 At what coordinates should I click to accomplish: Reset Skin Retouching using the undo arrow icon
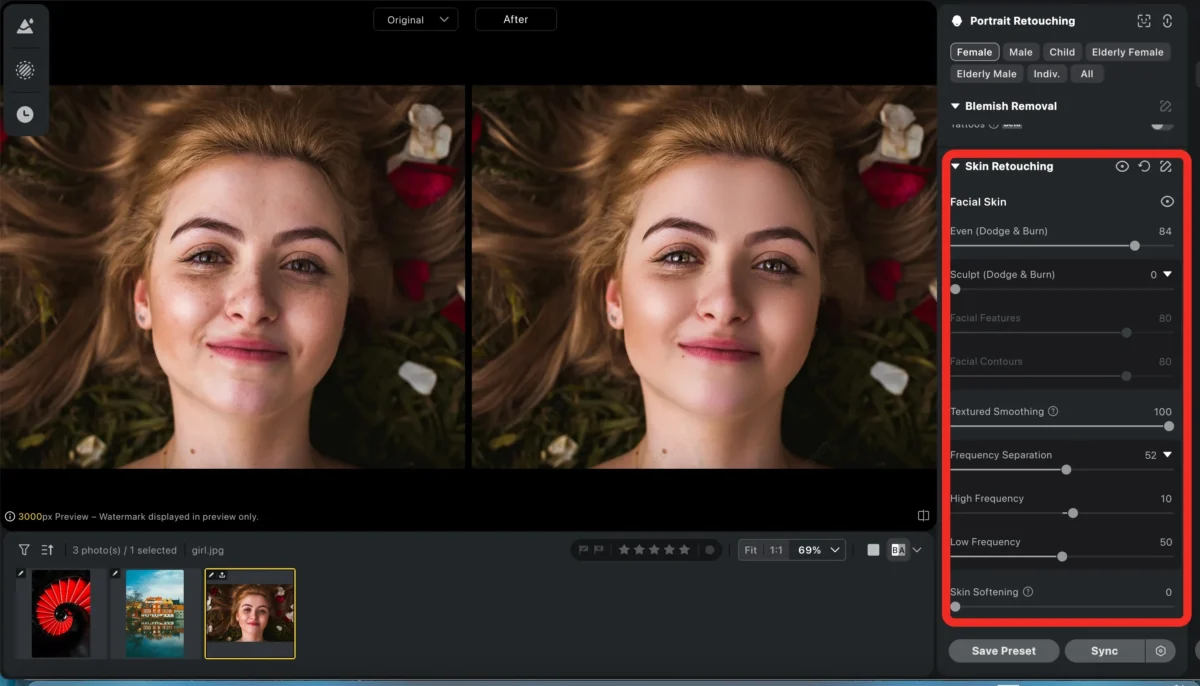pyautogui.click(x=1144, y=166)
